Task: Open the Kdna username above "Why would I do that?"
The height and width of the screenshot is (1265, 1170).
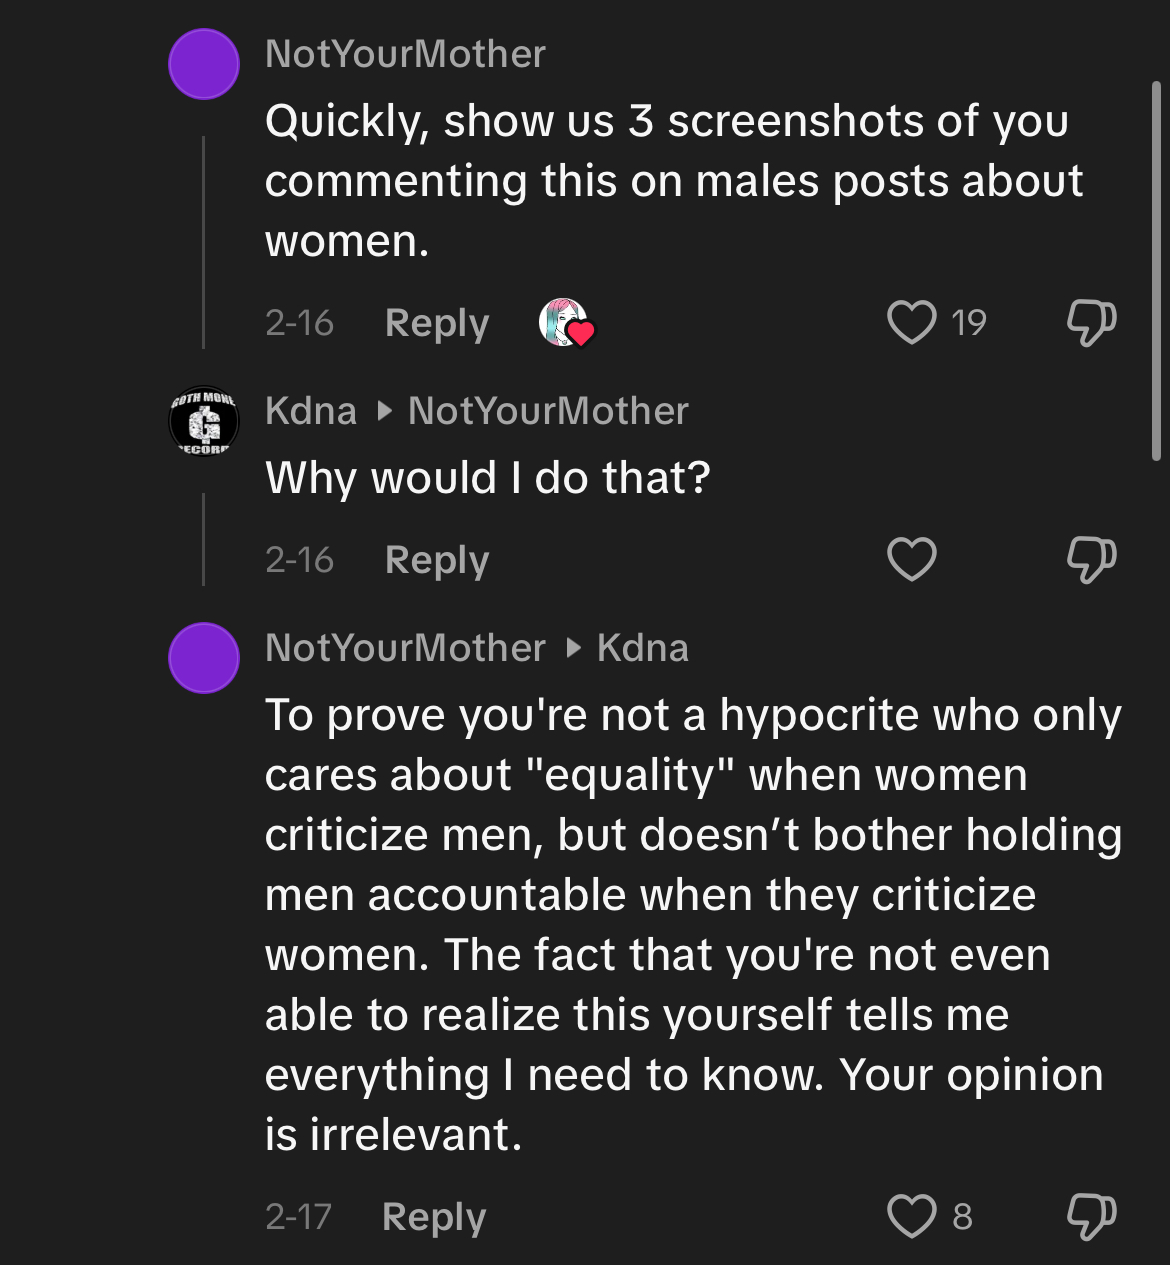Action: coord(311,411)
